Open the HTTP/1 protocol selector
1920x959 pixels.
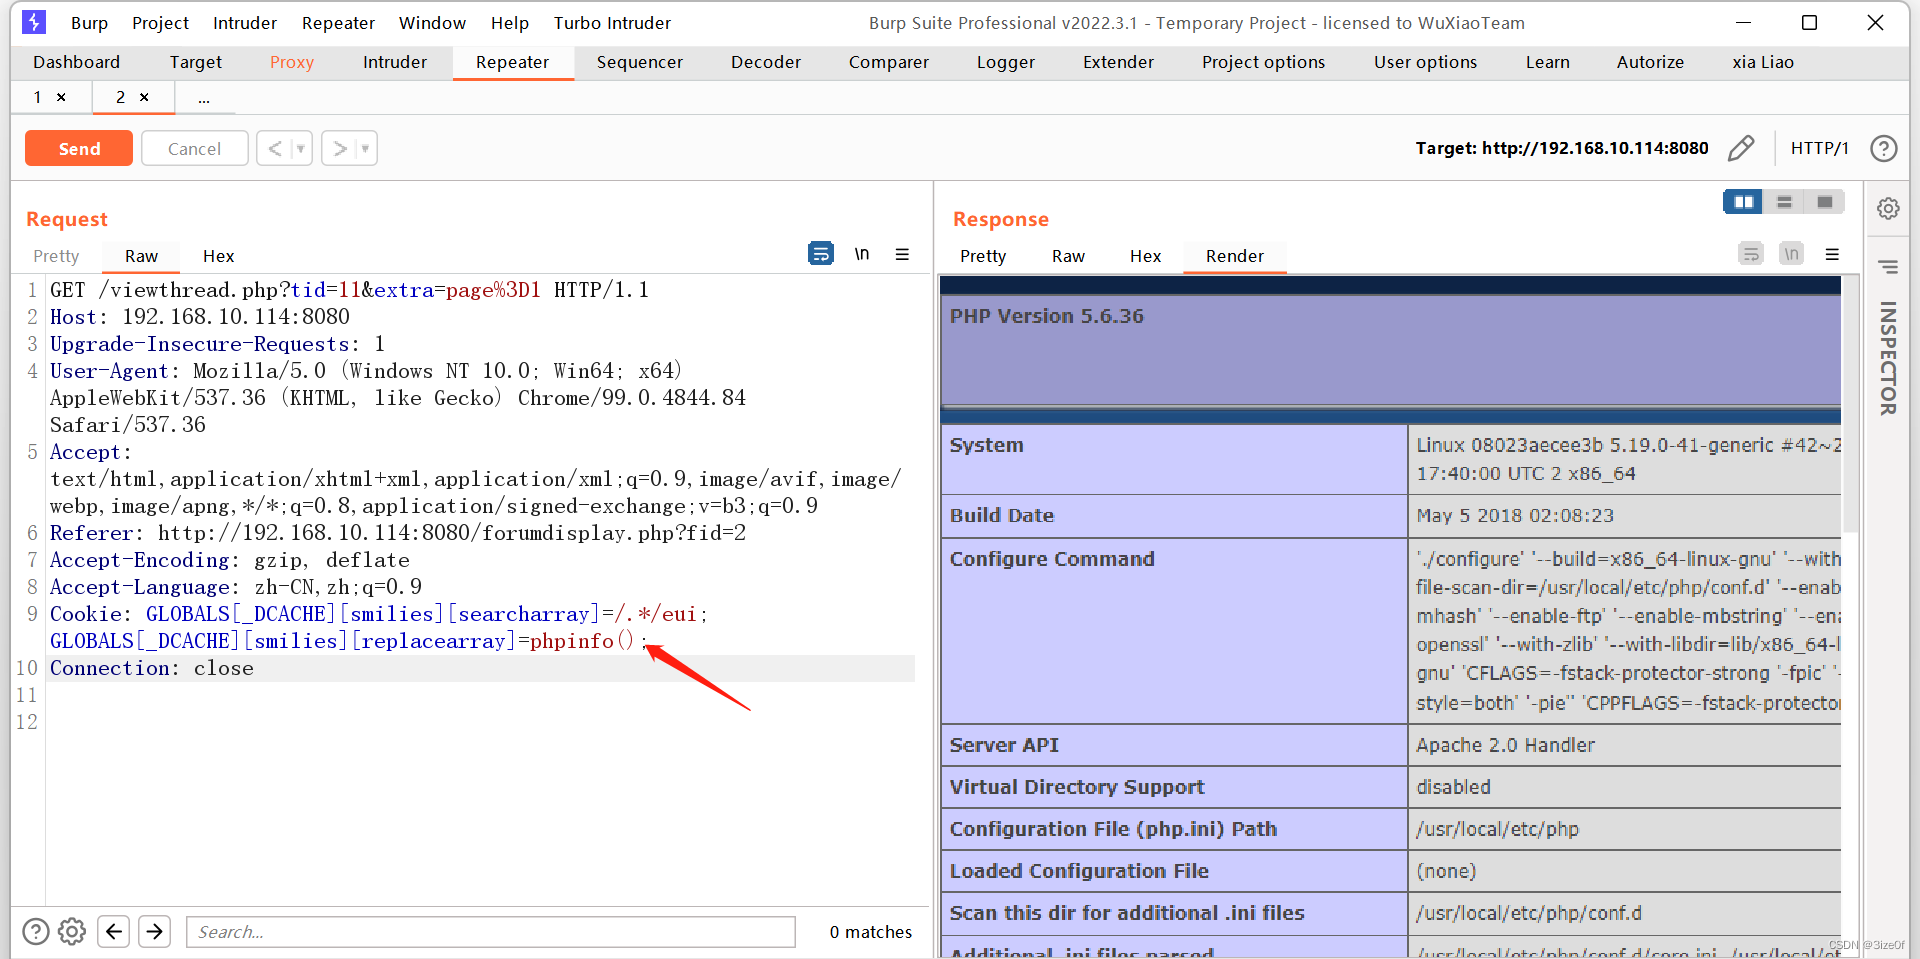(x=1820, y=148)
